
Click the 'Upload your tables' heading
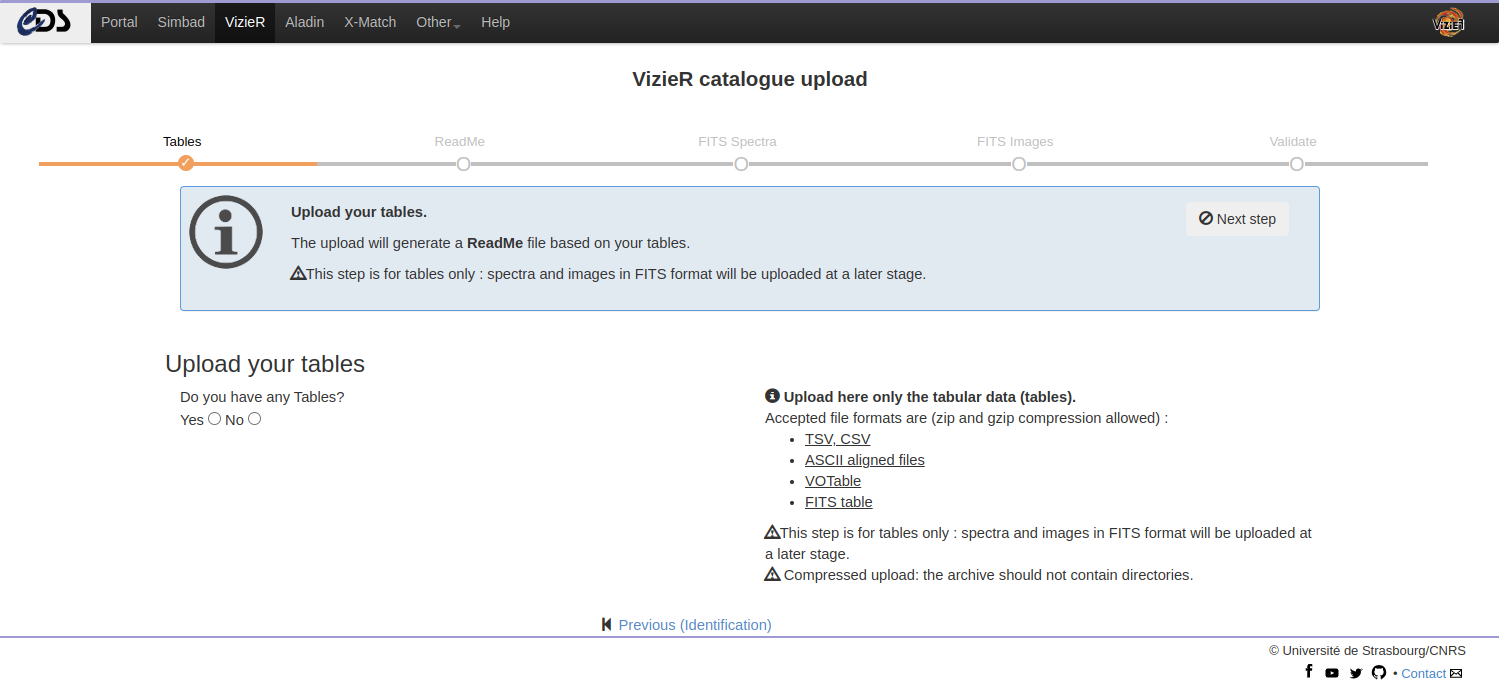(265, 363)
